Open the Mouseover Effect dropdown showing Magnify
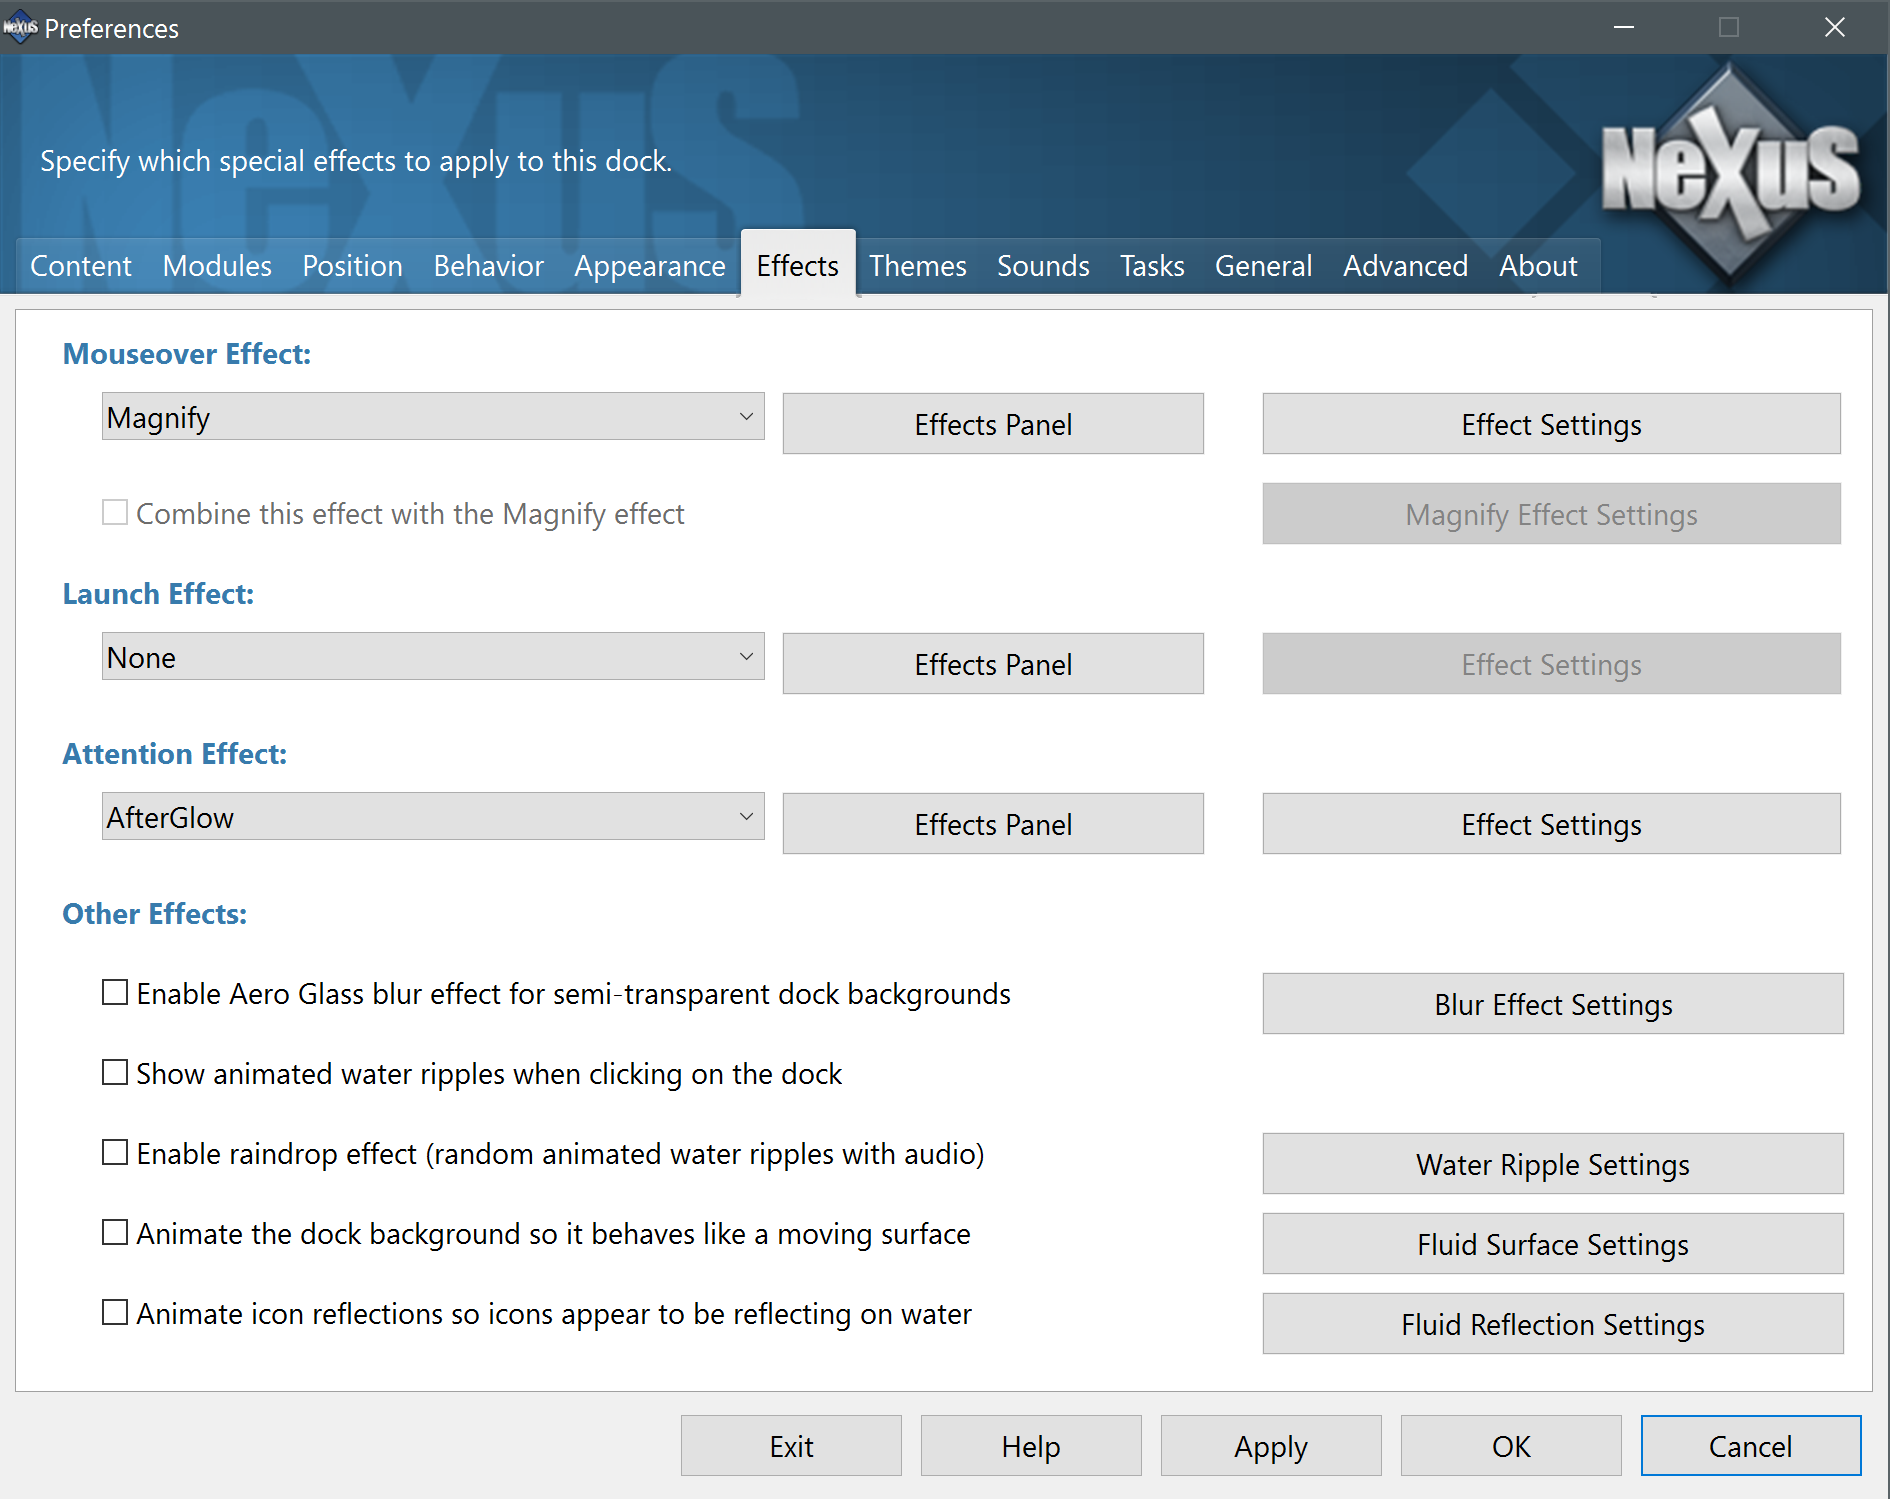Image resolution: width=1890 pixels, height=1499 pixels. click(433, 417)
